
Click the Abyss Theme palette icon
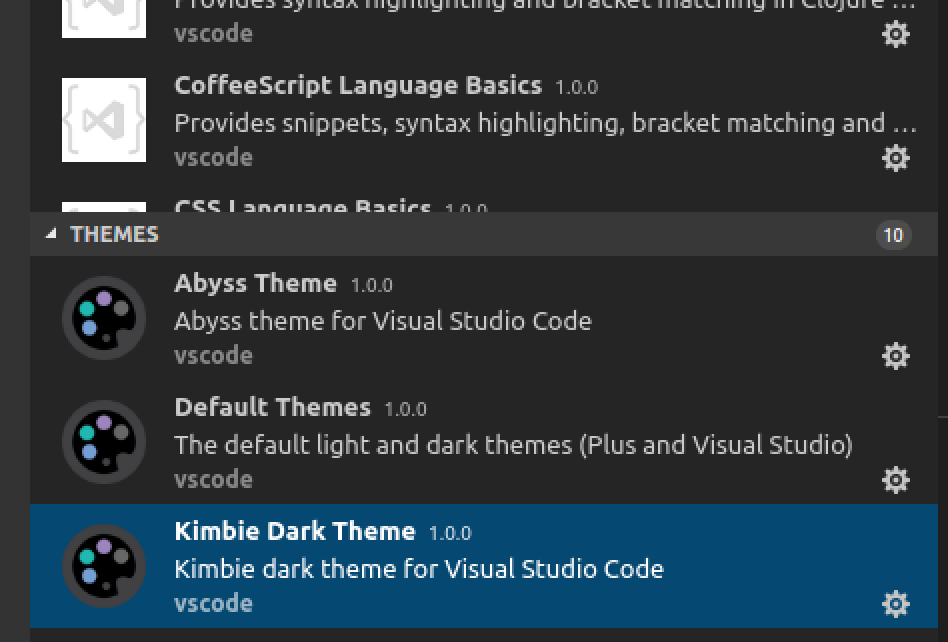click(x=103, y=318)
